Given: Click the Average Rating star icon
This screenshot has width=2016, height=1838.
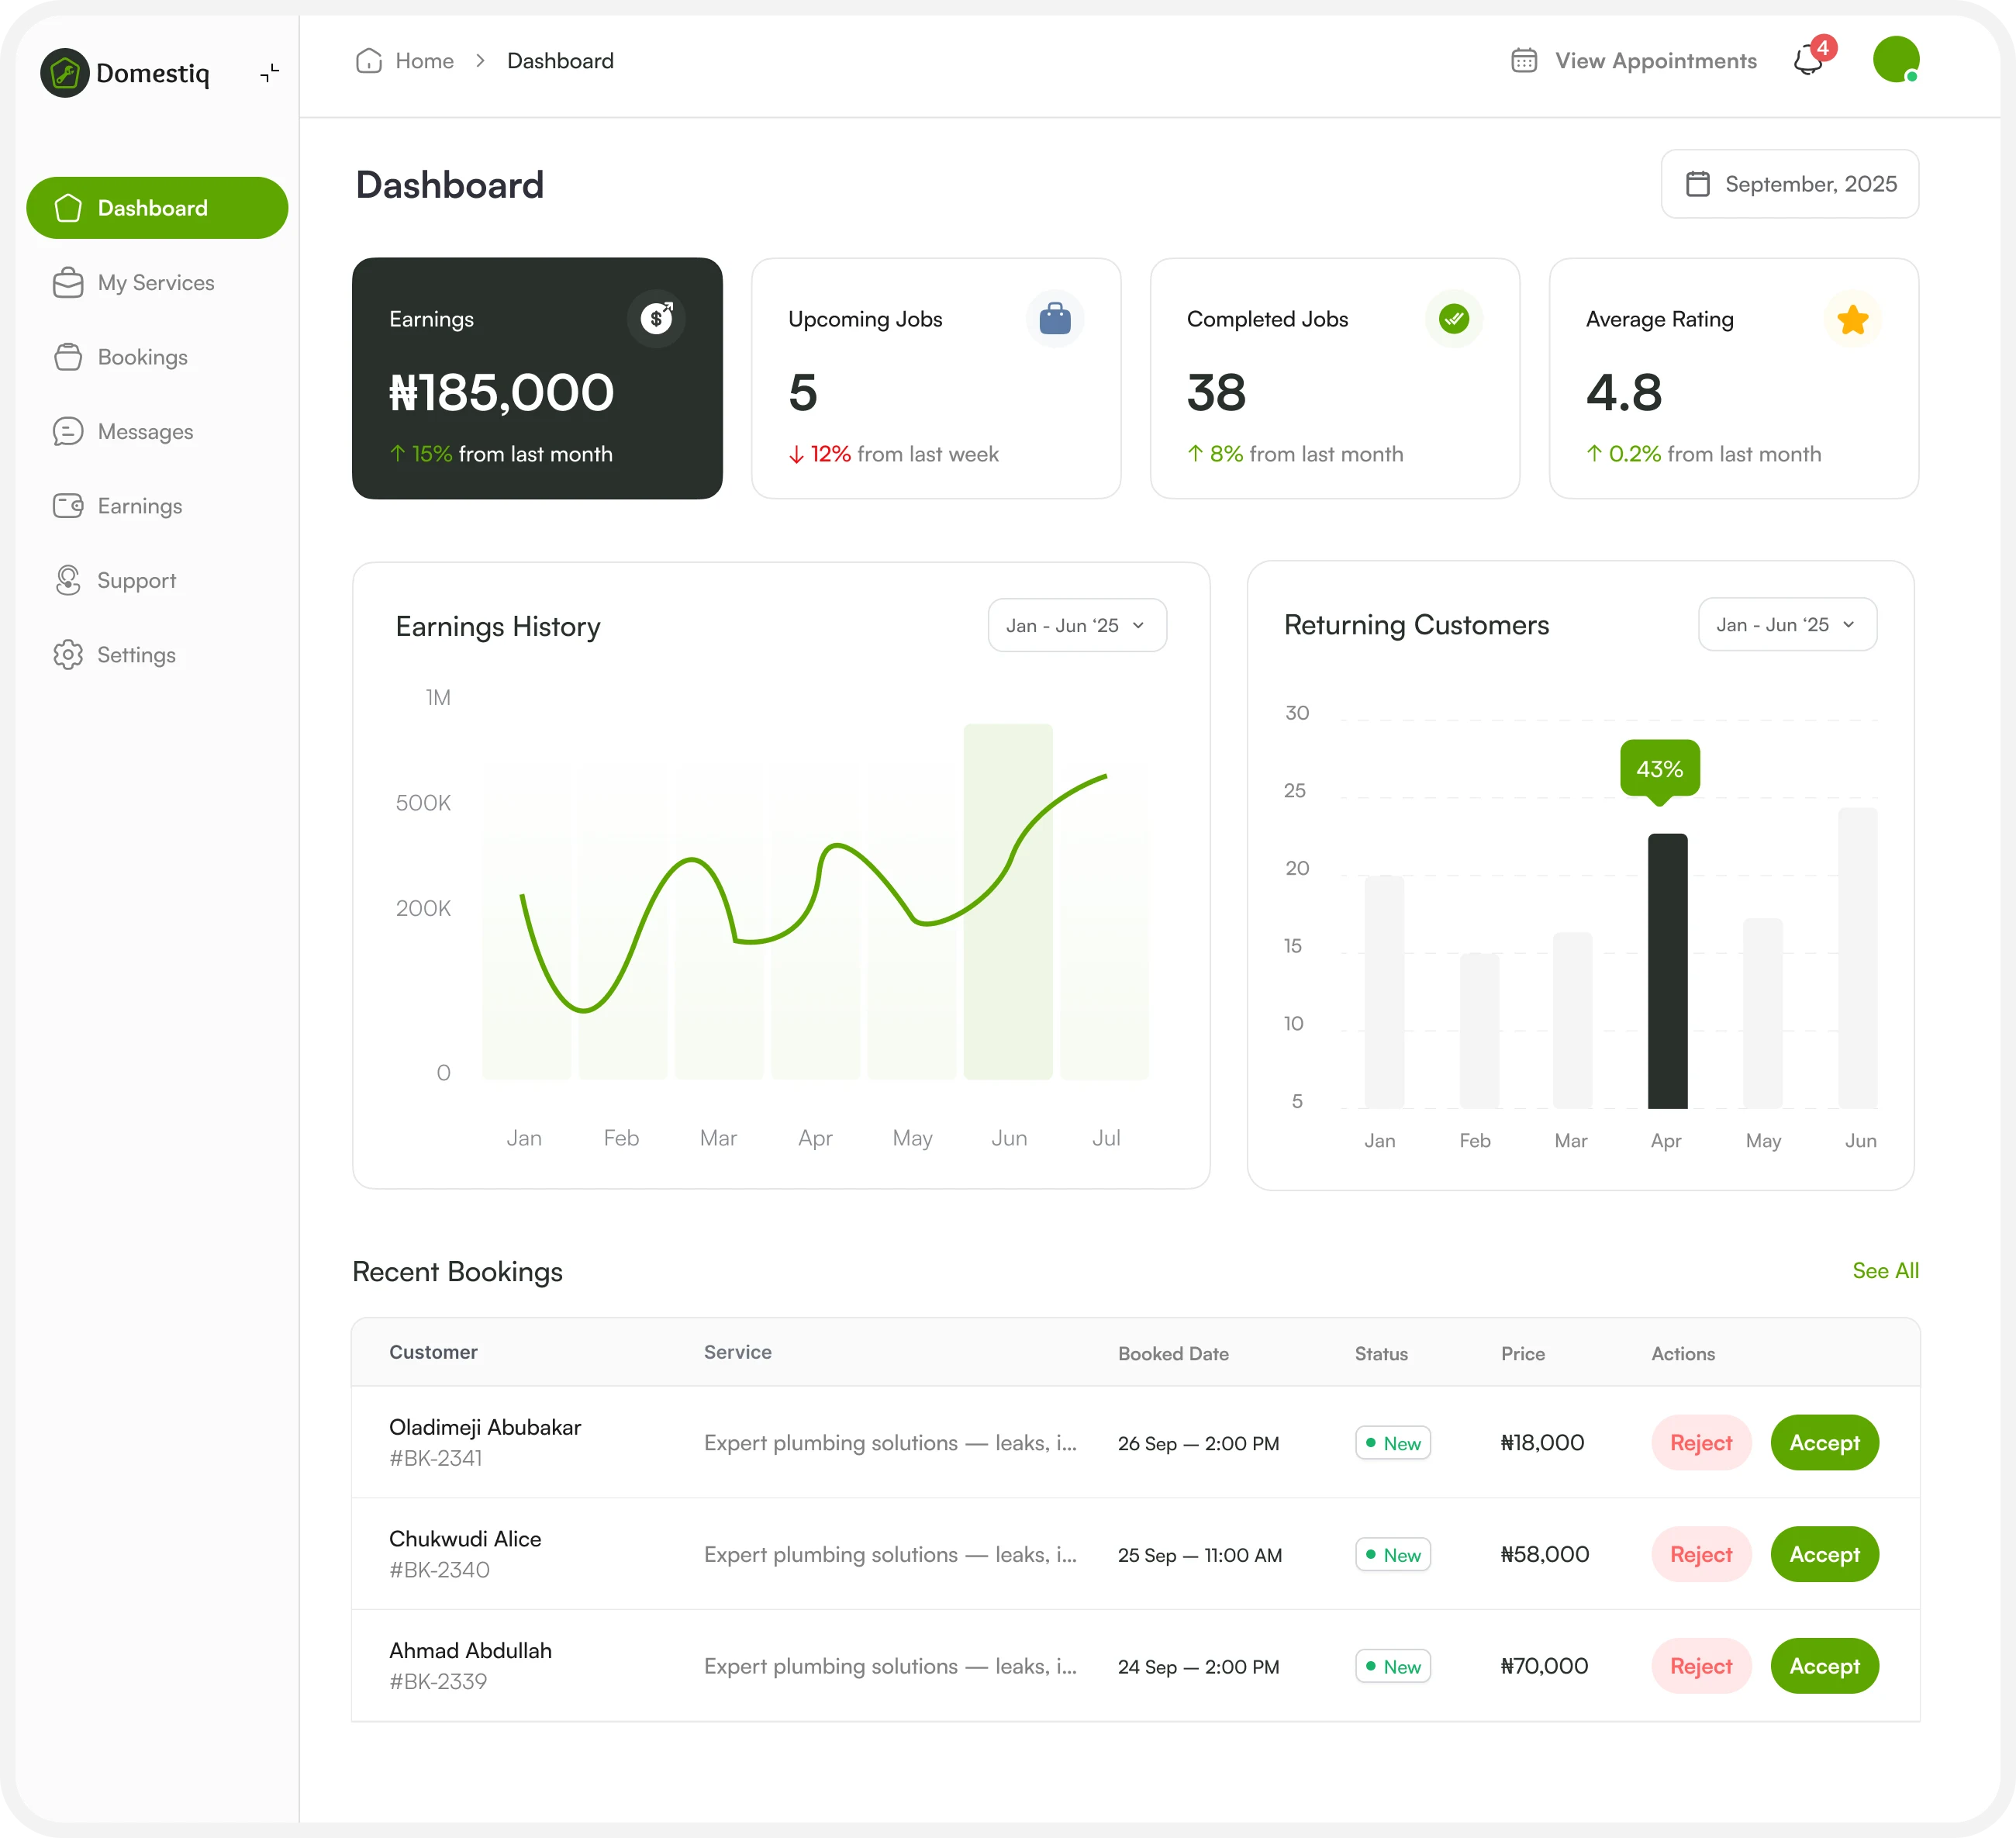Looking at the screenshot, I should pyautogui.click(x=1852, y=320).
